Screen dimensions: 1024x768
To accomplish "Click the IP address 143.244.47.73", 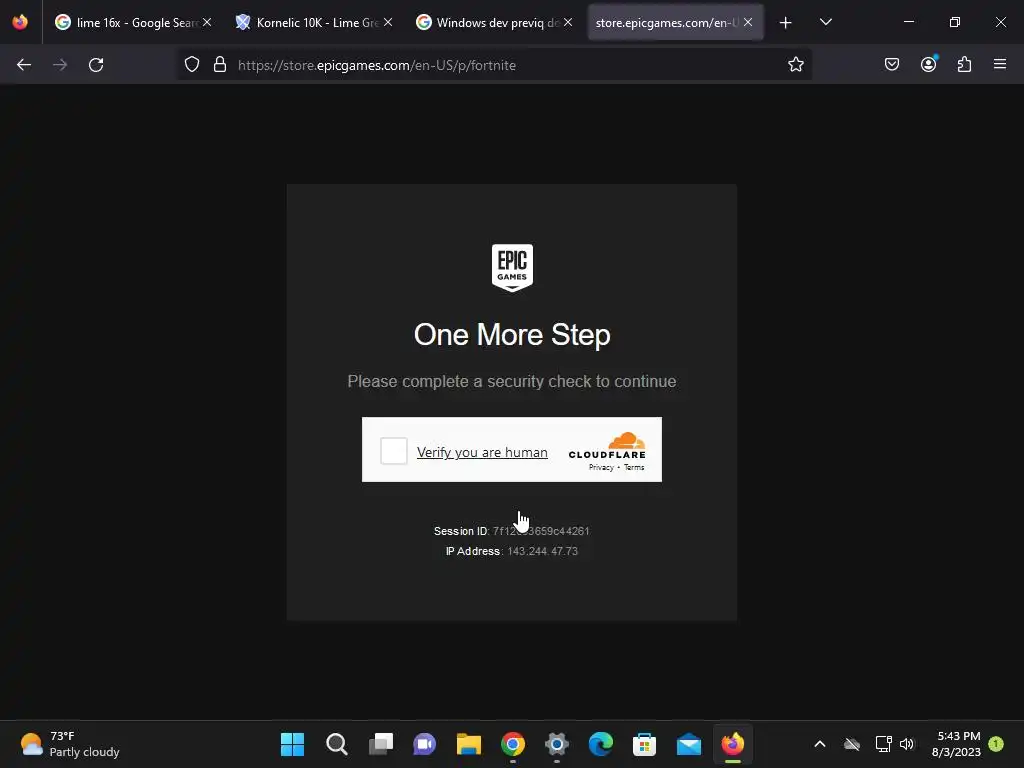I will coord(543,551).
